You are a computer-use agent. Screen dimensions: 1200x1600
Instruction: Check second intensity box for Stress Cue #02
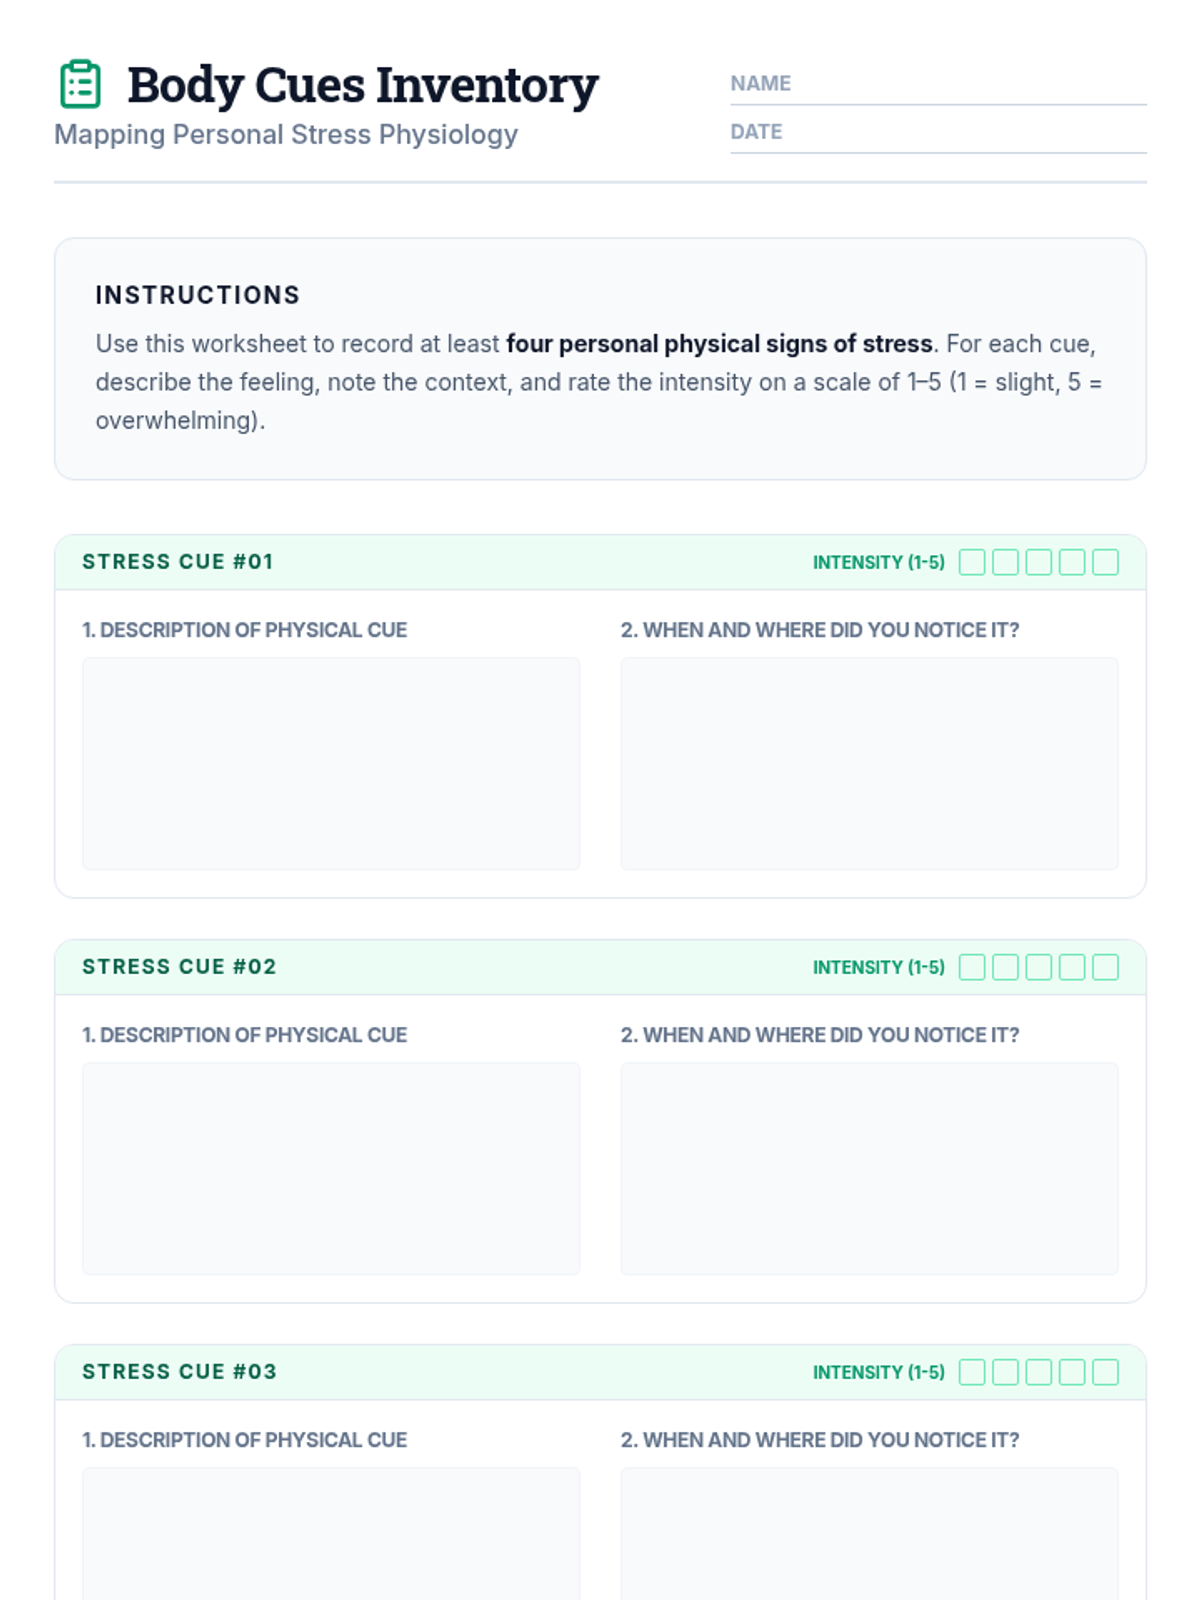click(x=1005, y=967)
